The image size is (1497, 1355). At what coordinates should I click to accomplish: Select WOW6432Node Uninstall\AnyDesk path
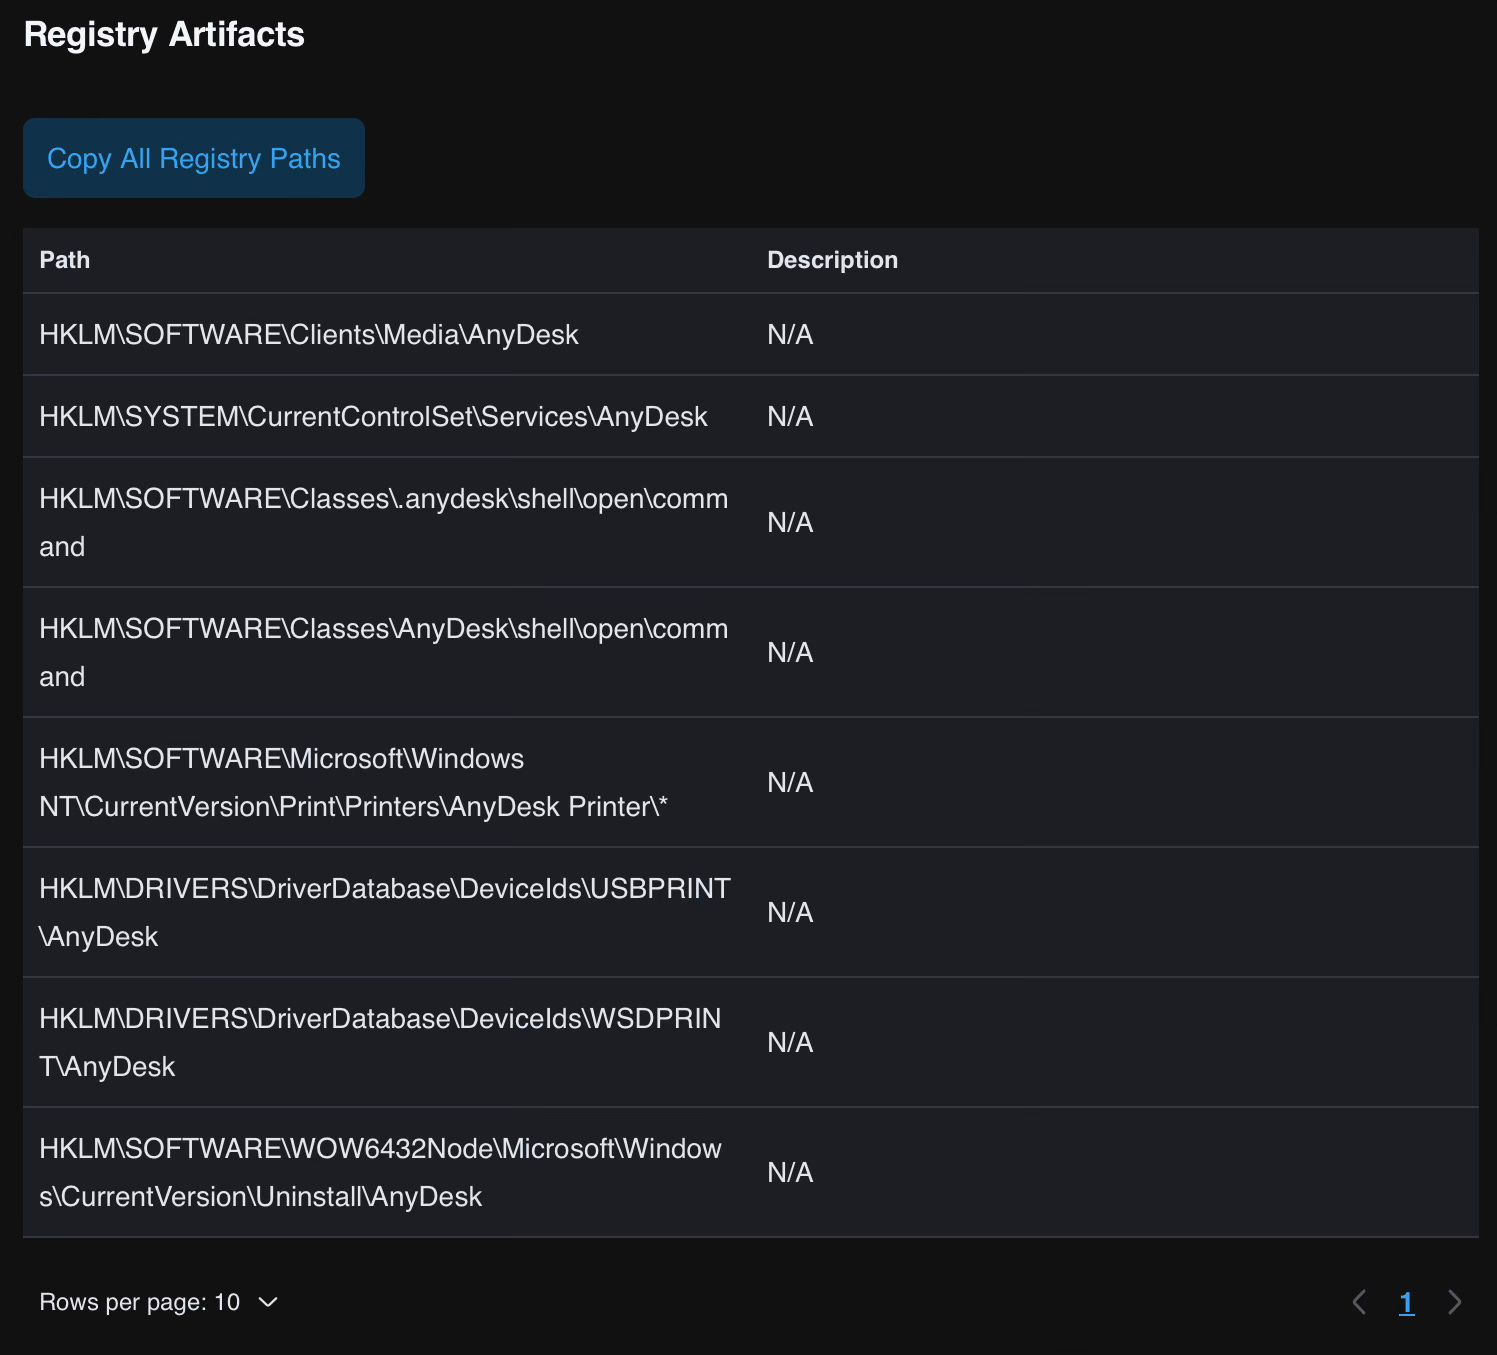[x=380, y=1172]
